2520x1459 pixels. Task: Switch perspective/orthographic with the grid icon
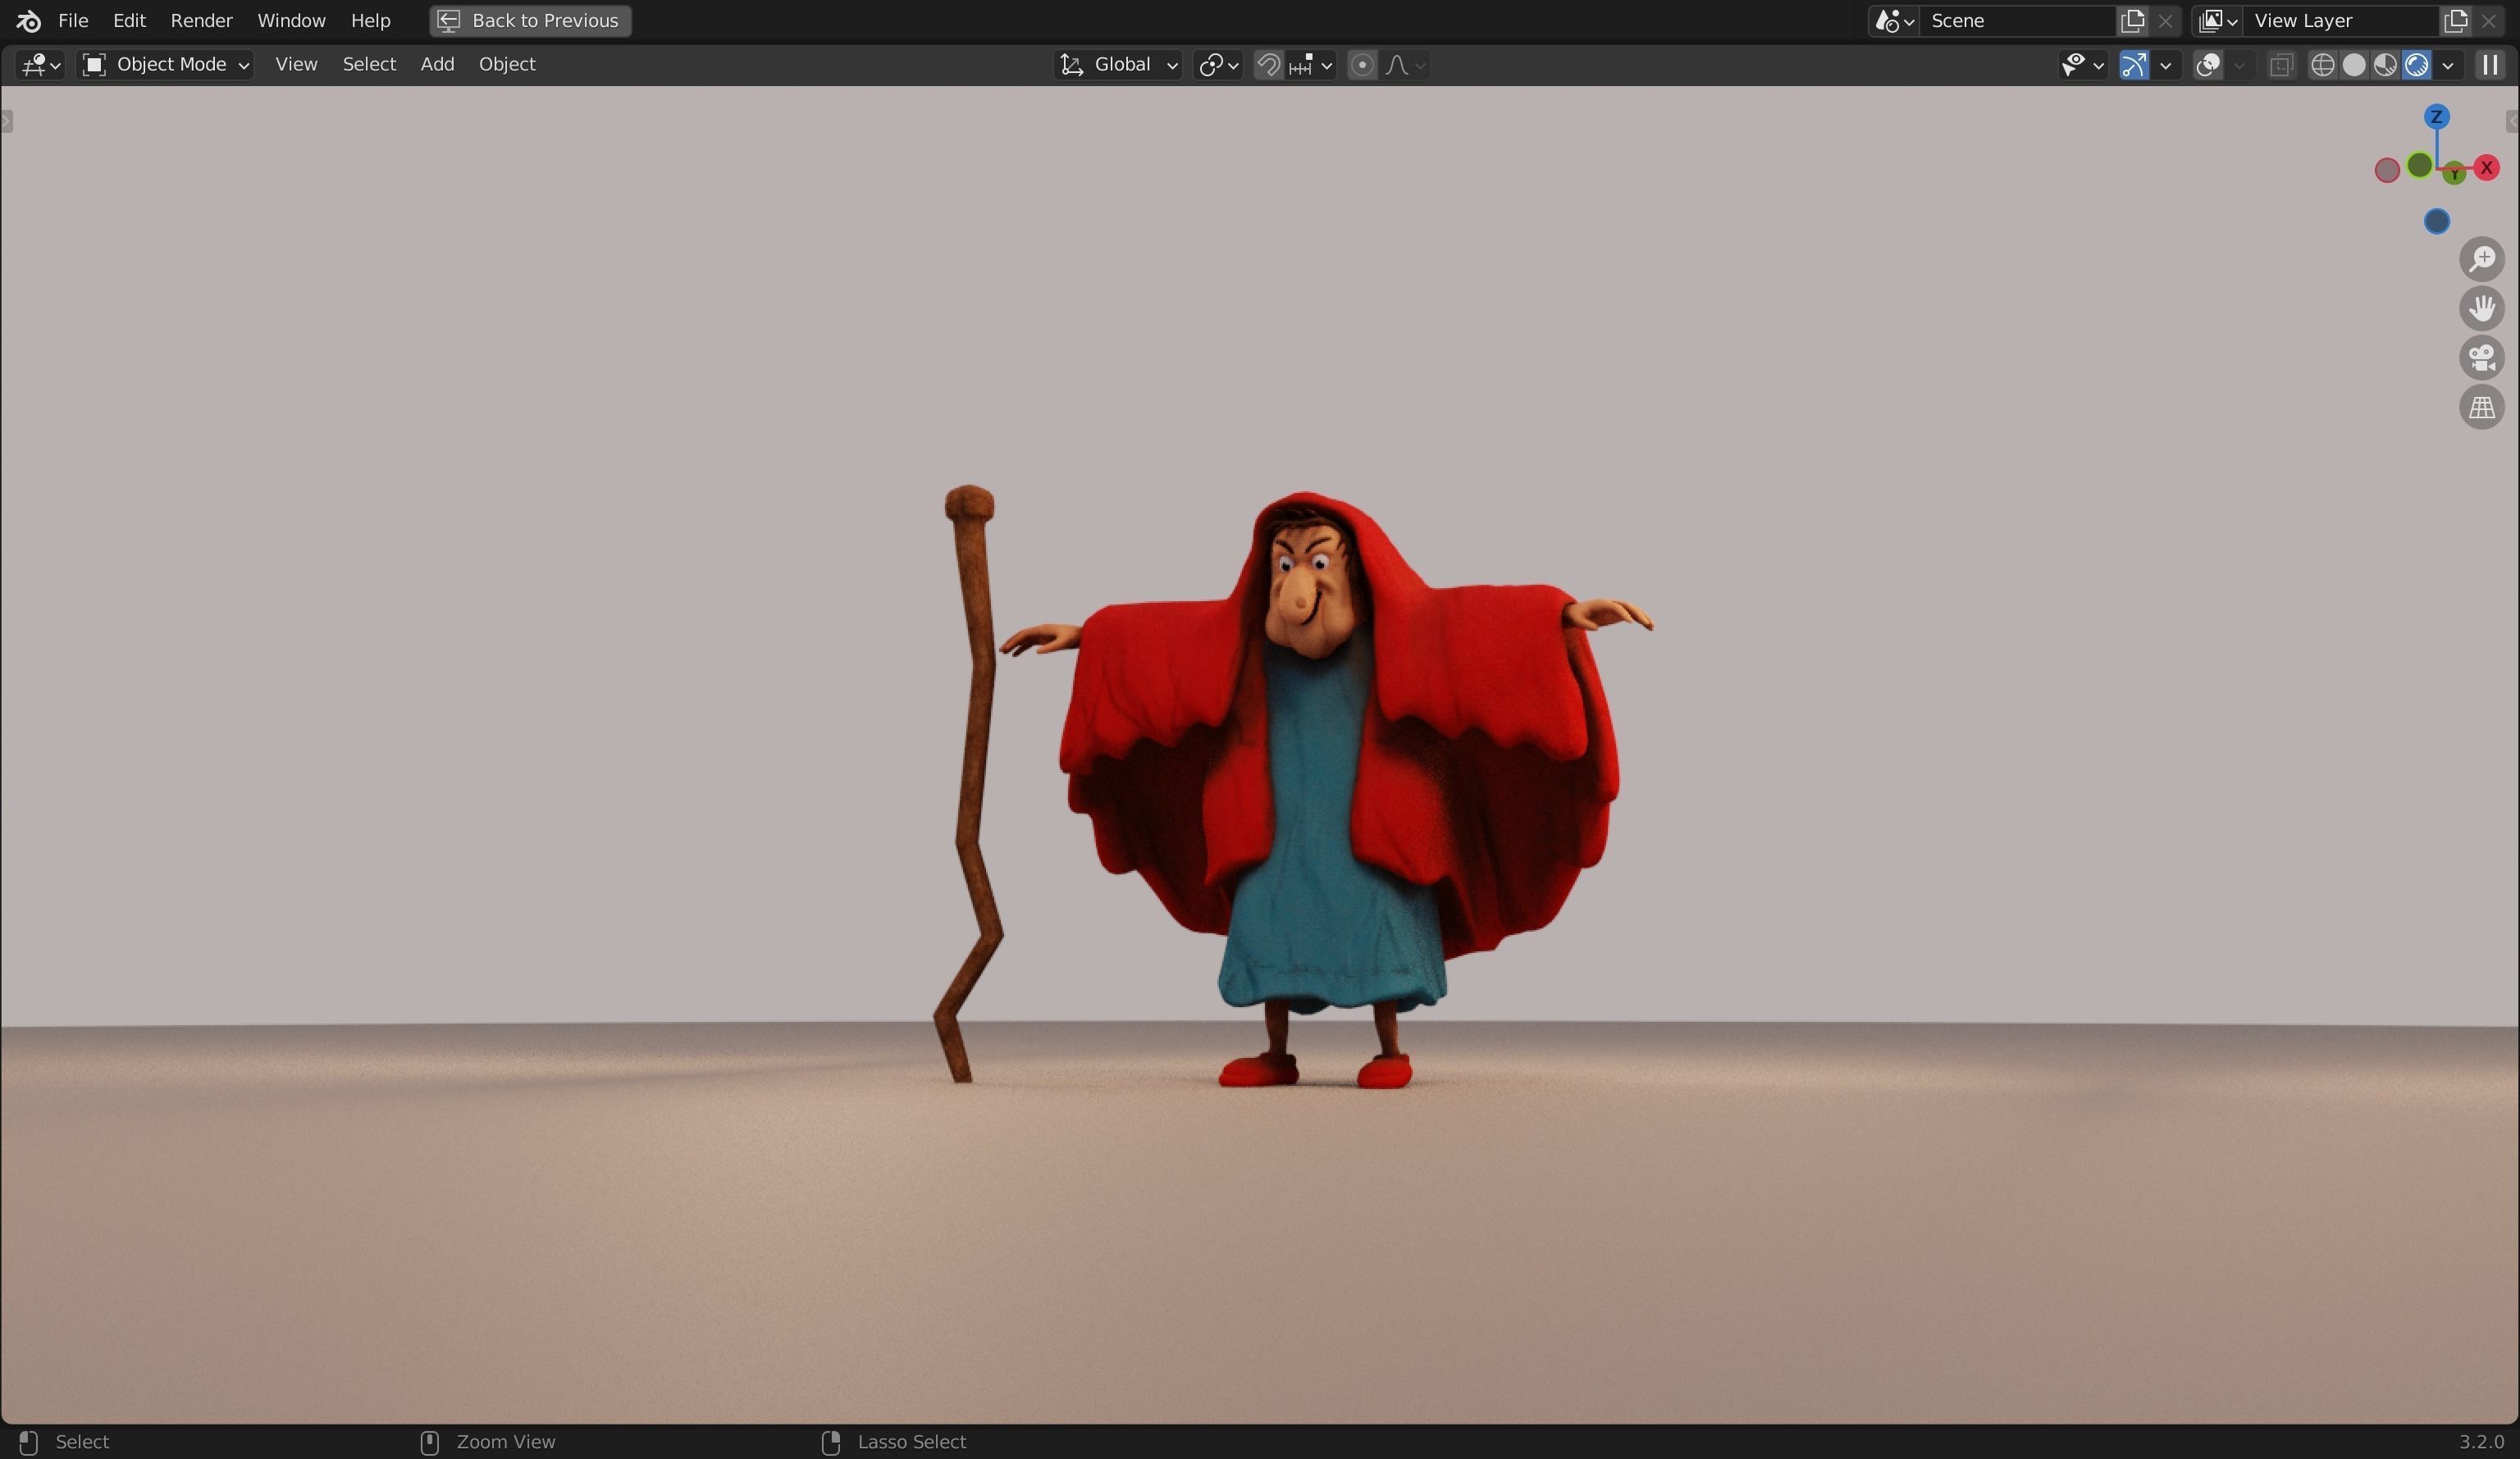click(x=2482, y=407)
